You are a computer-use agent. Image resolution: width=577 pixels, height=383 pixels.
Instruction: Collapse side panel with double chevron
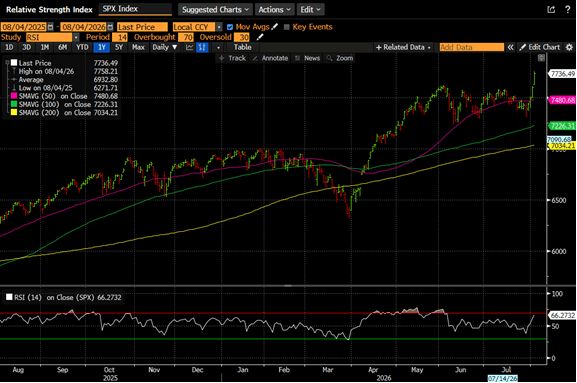point(510,47)
